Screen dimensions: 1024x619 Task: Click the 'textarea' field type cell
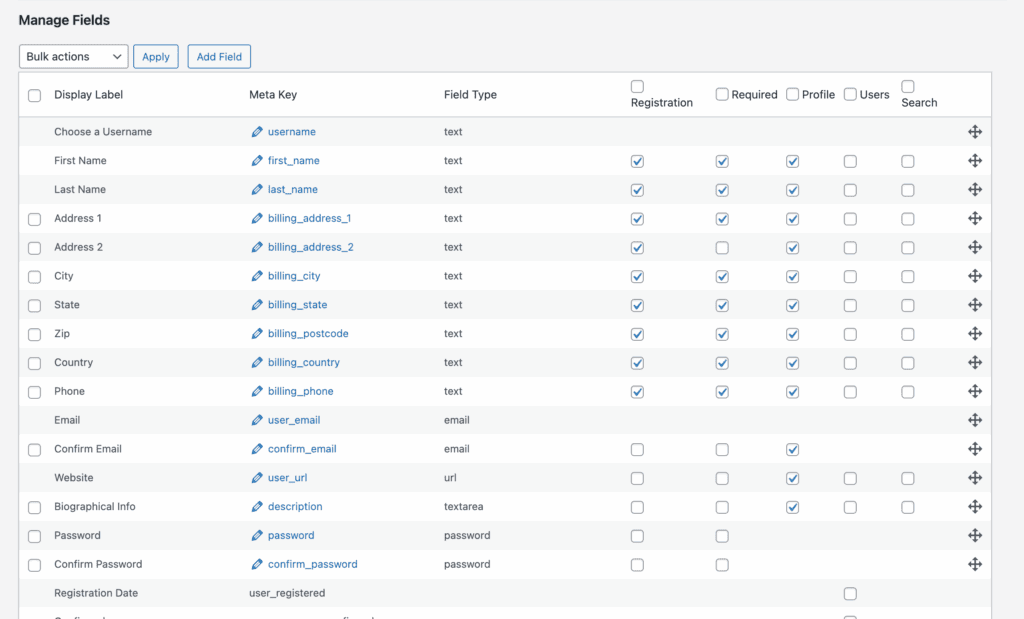tap(464, 507)
